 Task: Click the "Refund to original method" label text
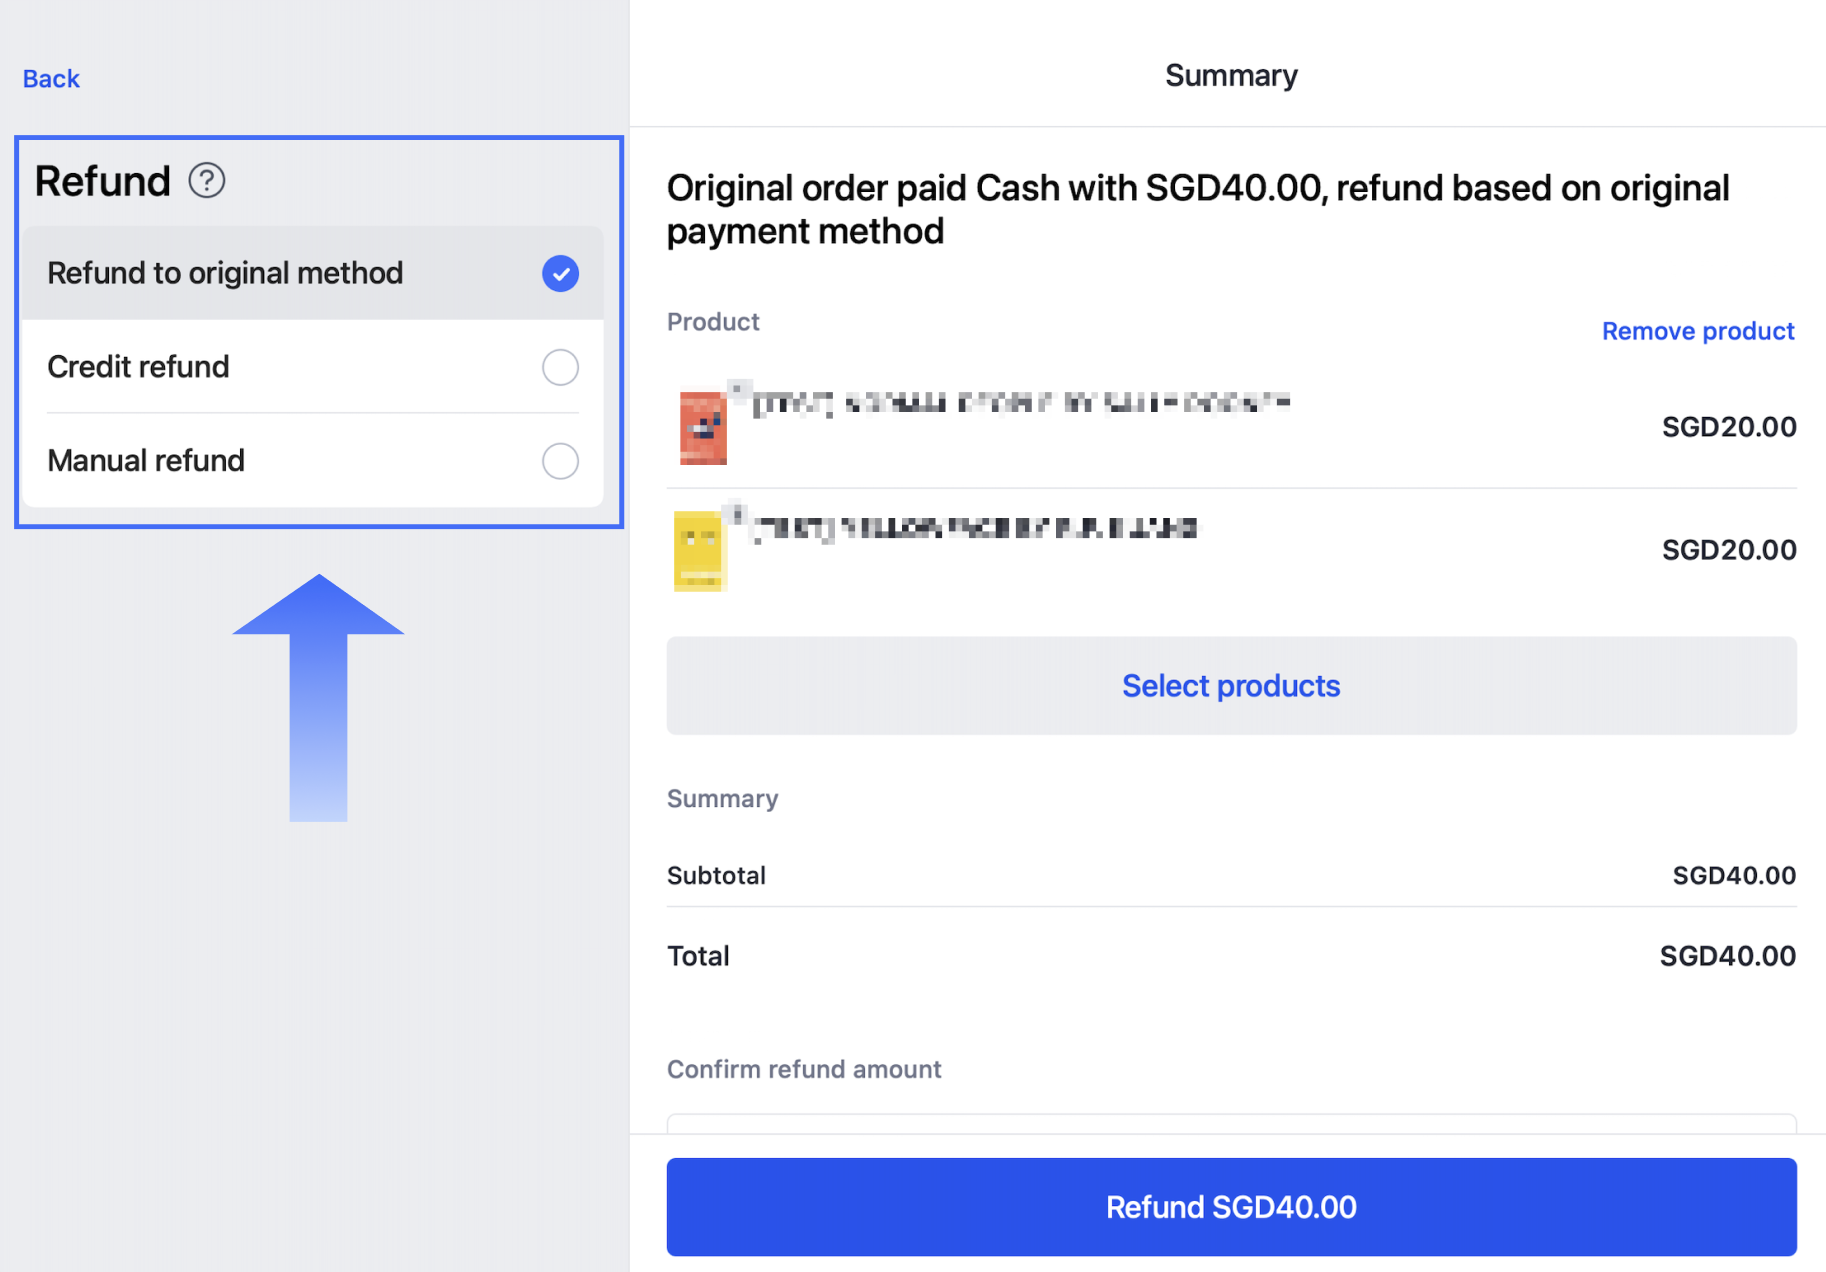(x=225, y=273)
